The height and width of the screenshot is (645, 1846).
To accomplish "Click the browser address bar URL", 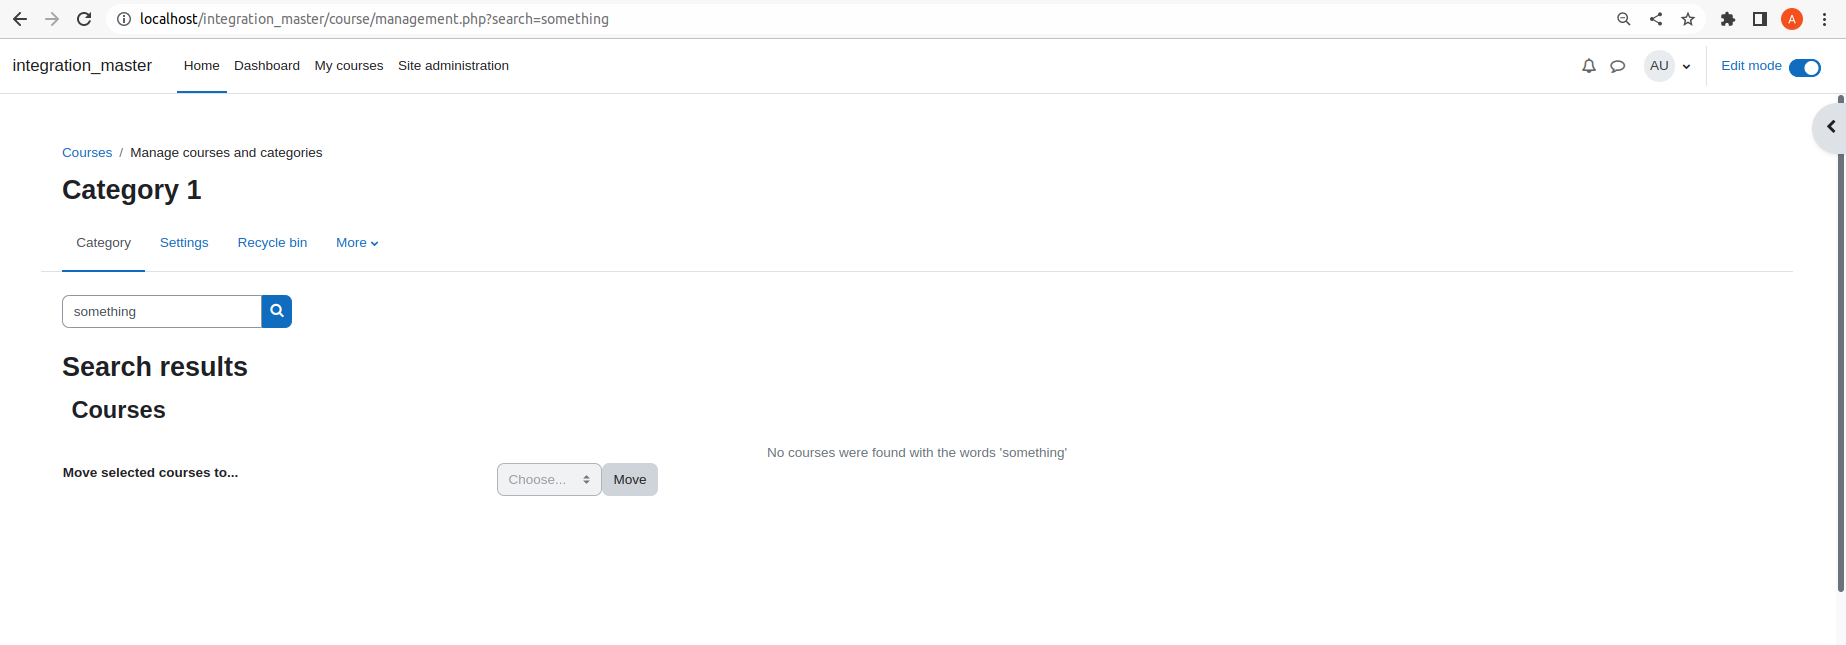I will coord(374,19).
